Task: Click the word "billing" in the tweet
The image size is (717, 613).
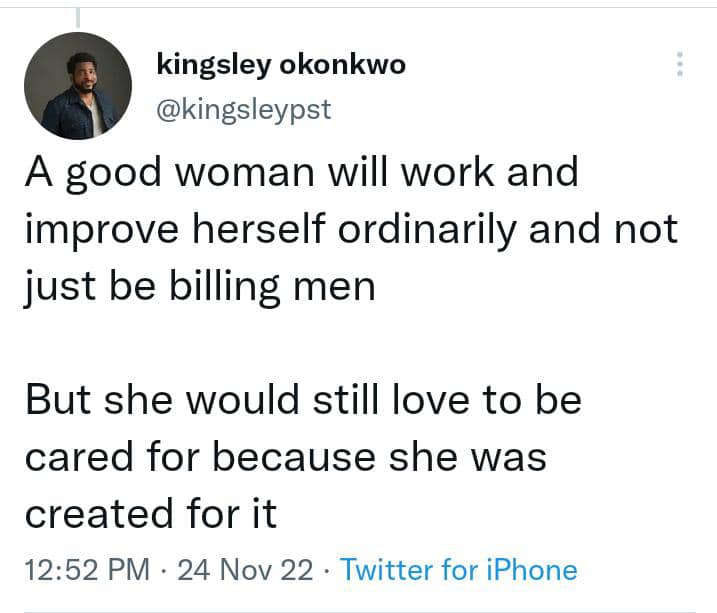Action: [x=231, y=287]
